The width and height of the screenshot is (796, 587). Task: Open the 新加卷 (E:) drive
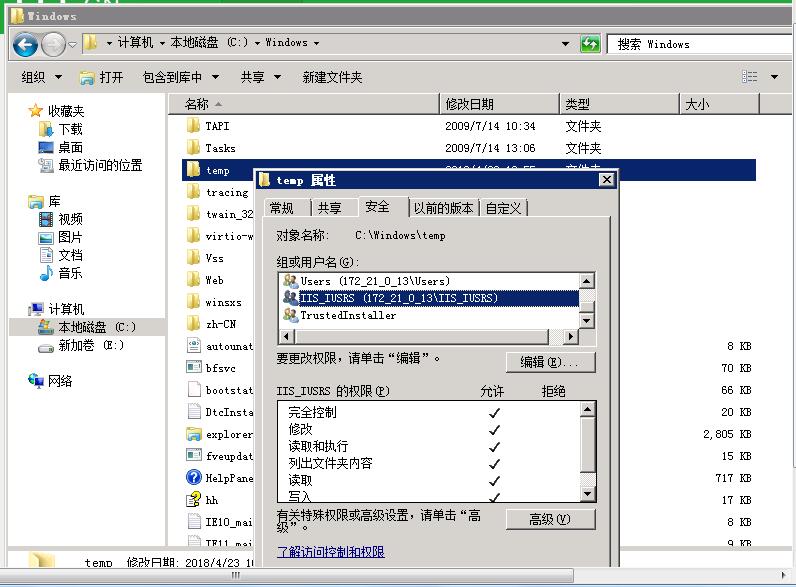90,345
